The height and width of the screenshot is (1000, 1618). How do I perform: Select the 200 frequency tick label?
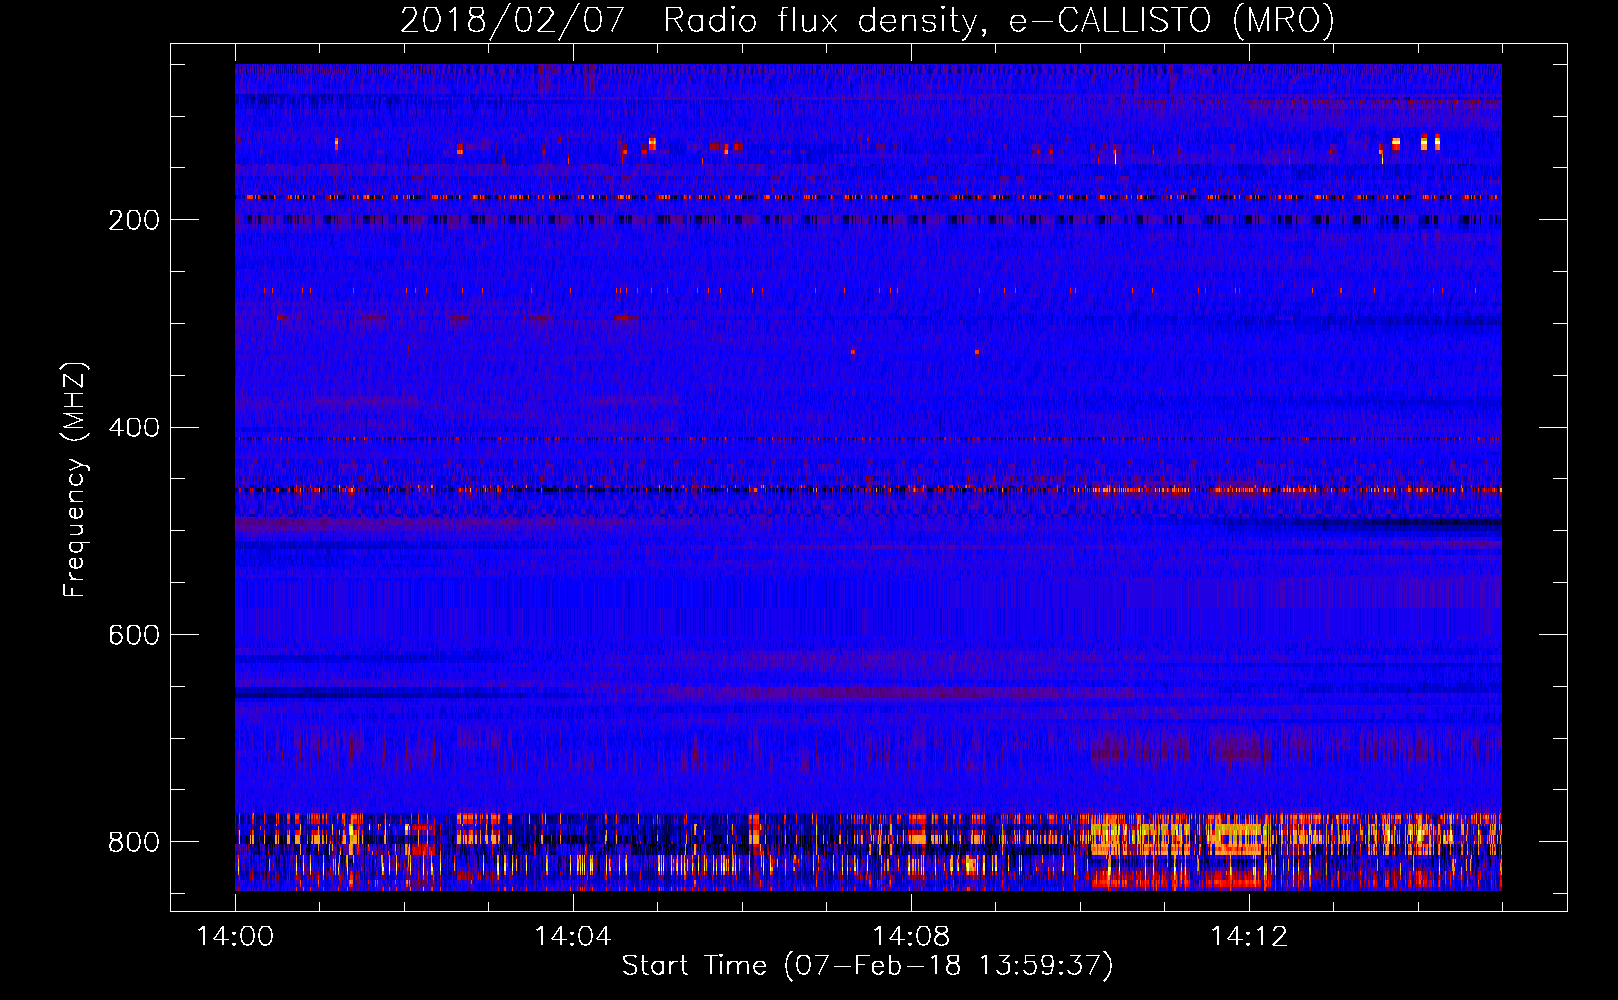coord(134,220)
